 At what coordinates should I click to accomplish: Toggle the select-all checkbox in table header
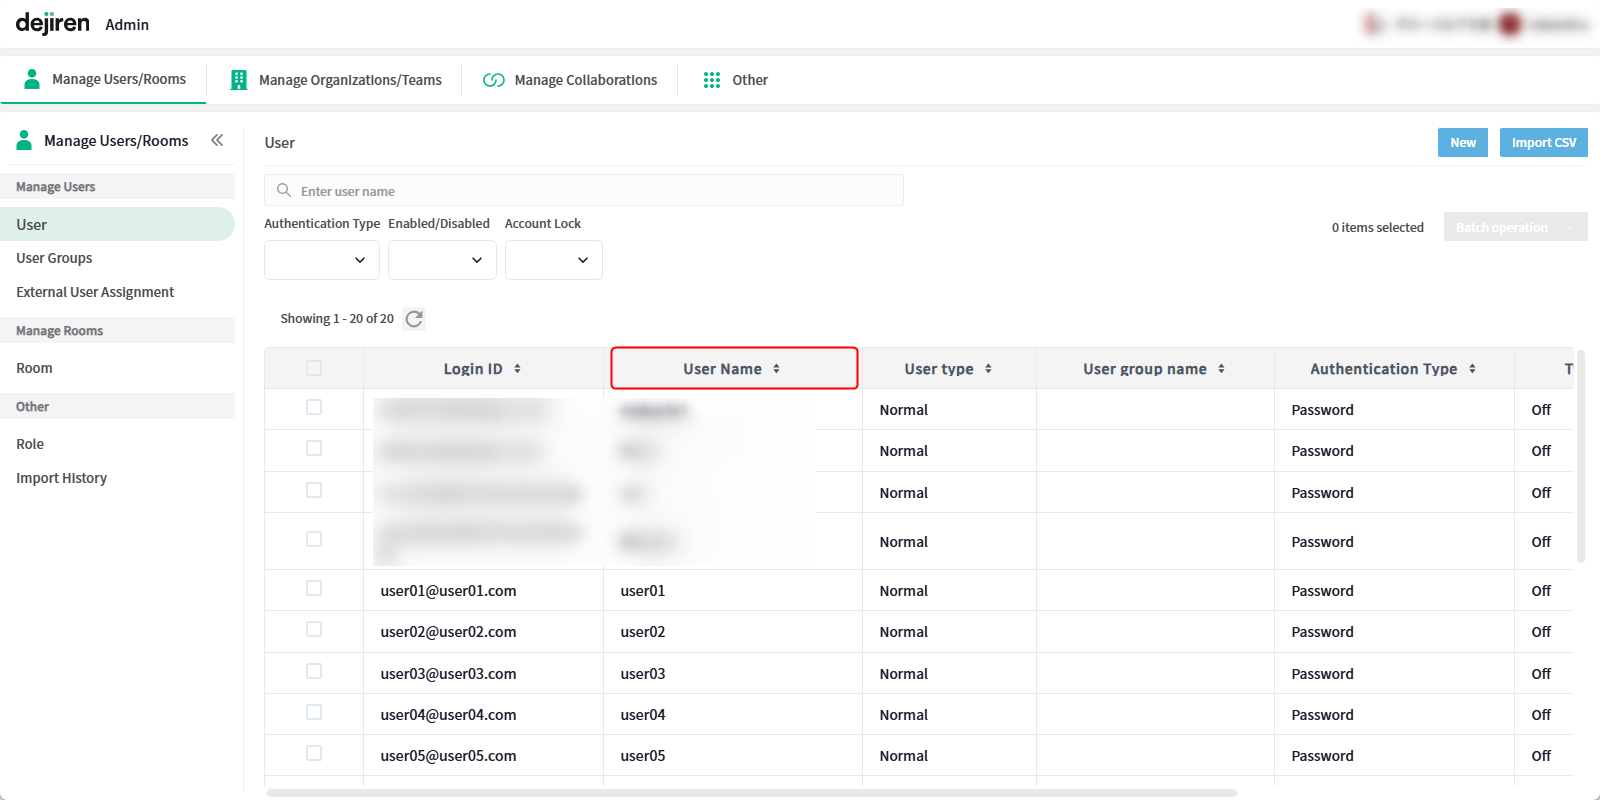point(314,368)
